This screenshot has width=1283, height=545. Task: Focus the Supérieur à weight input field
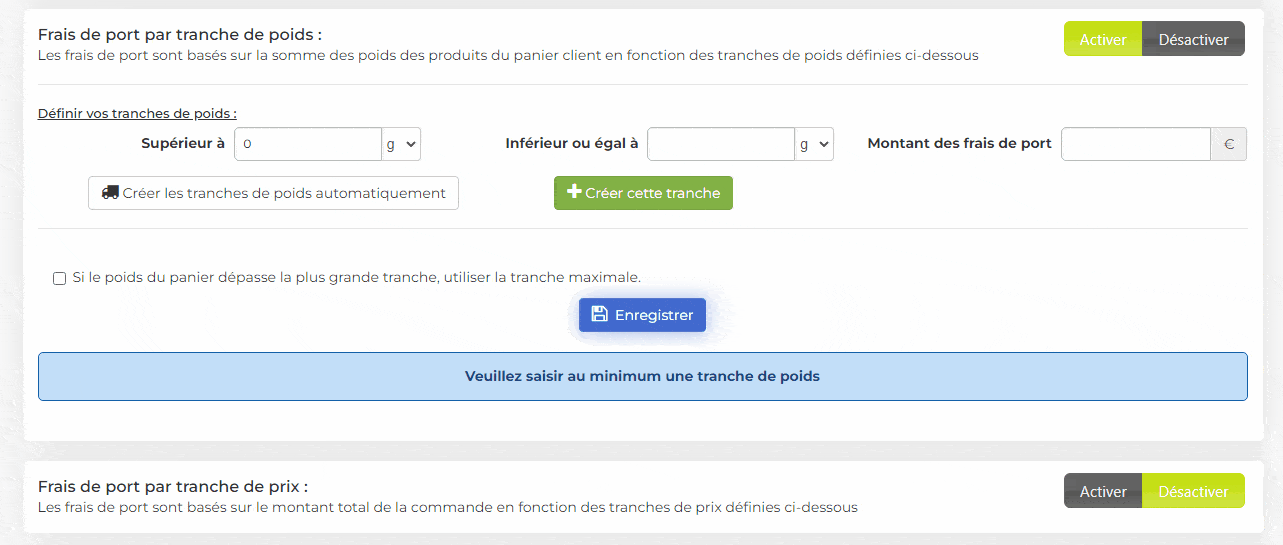308,144
